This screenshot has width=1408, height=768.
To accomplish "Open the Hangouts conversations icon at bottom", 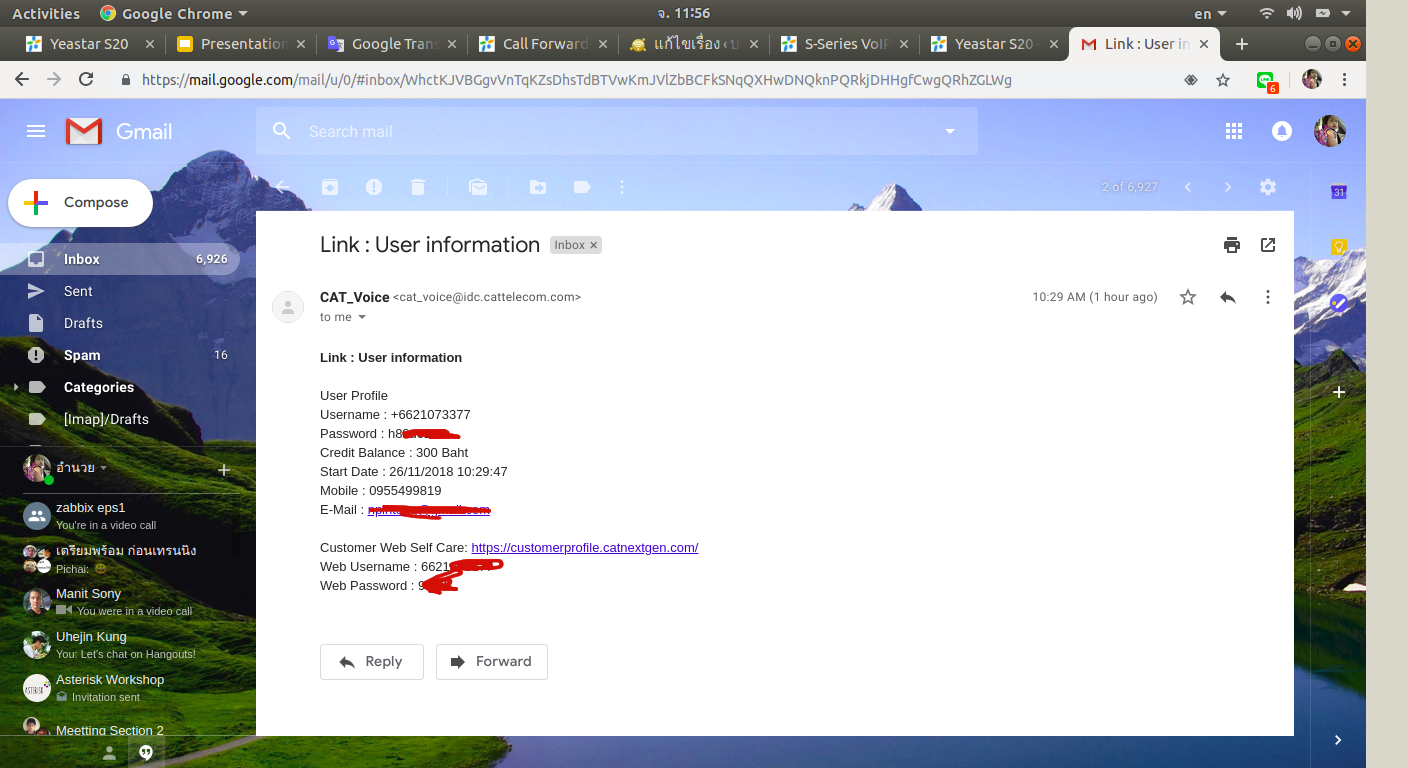I will point(146,753).
